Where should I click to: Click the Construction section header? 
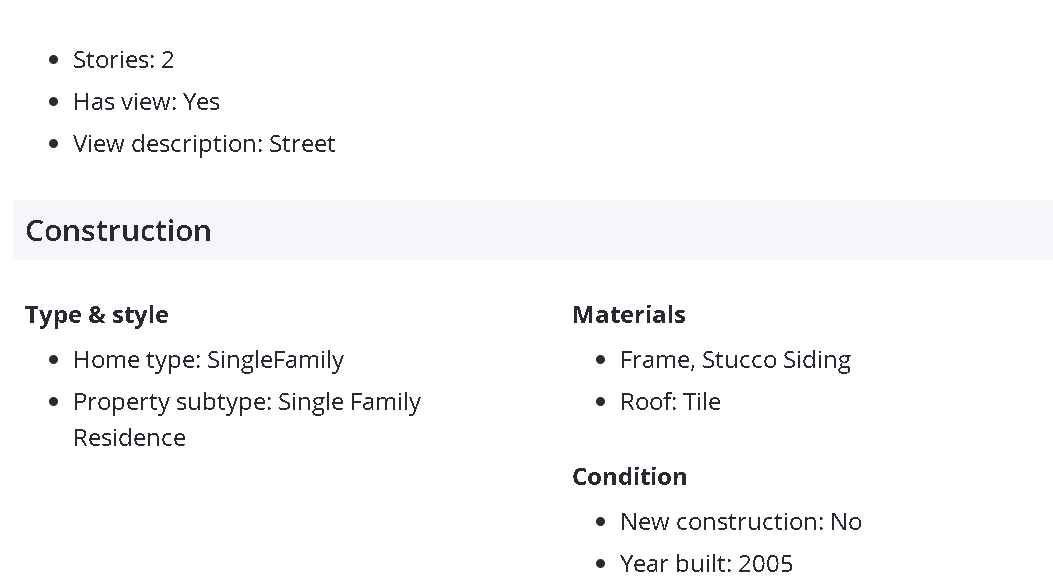pos(118,231)
